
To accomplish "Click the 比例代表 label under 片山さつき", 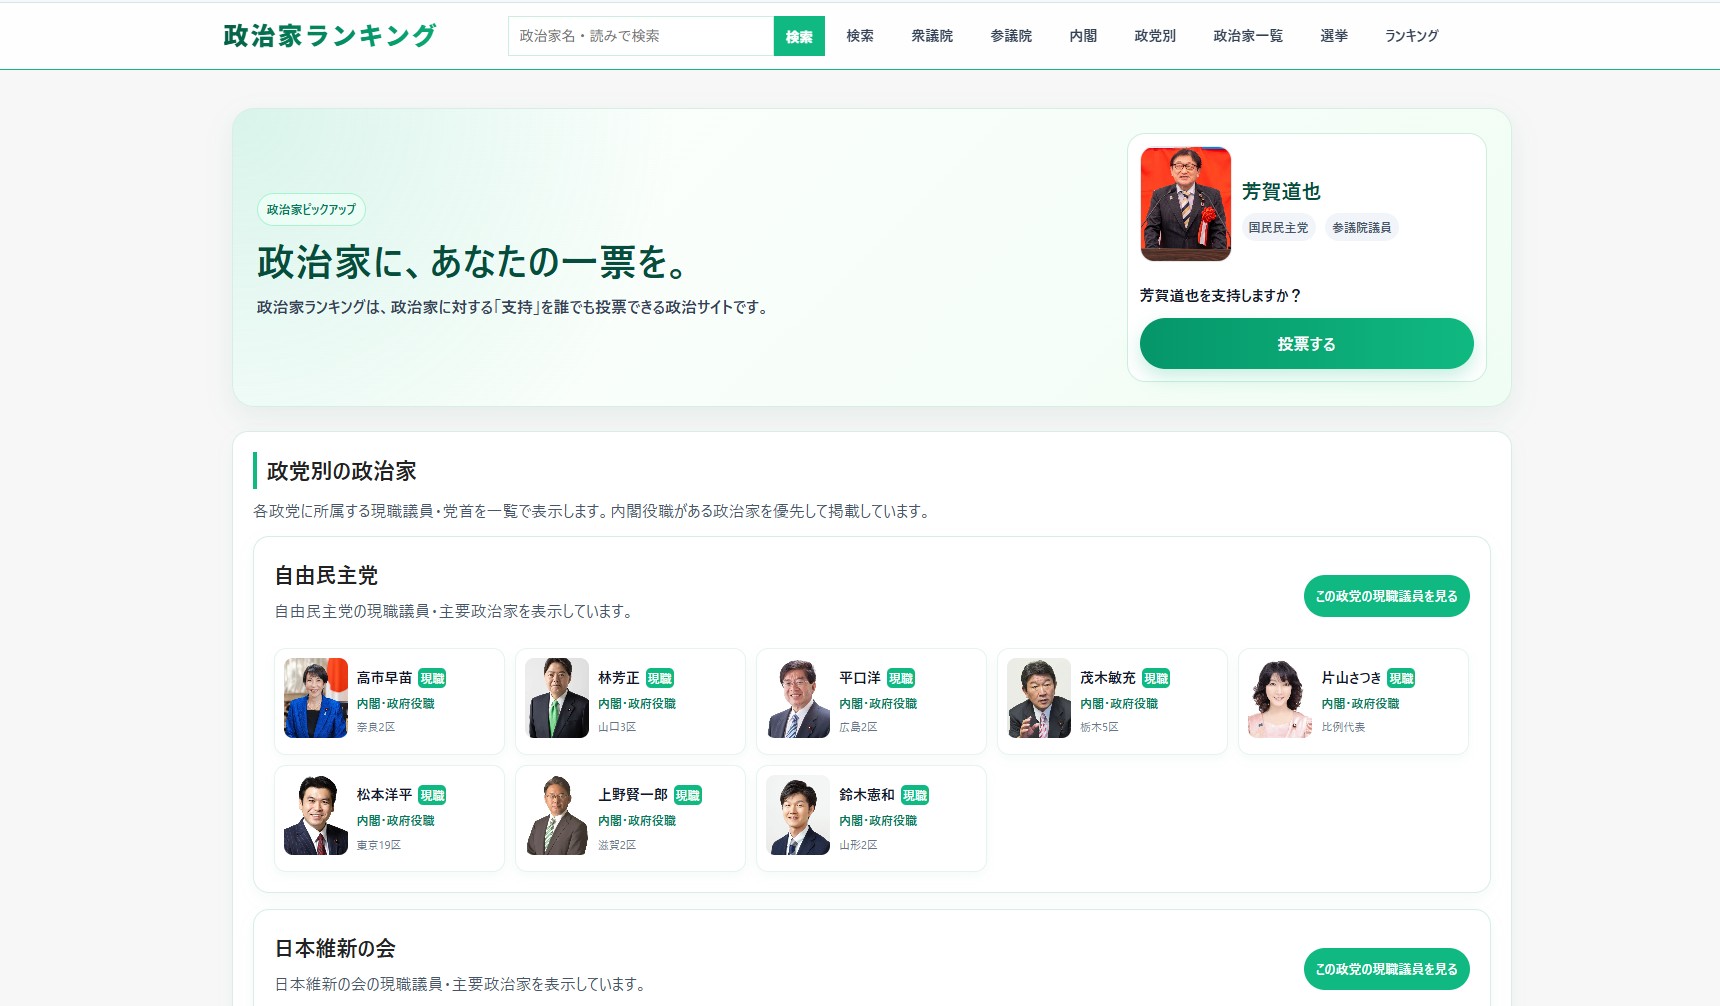I will (x=1343, y=727).
